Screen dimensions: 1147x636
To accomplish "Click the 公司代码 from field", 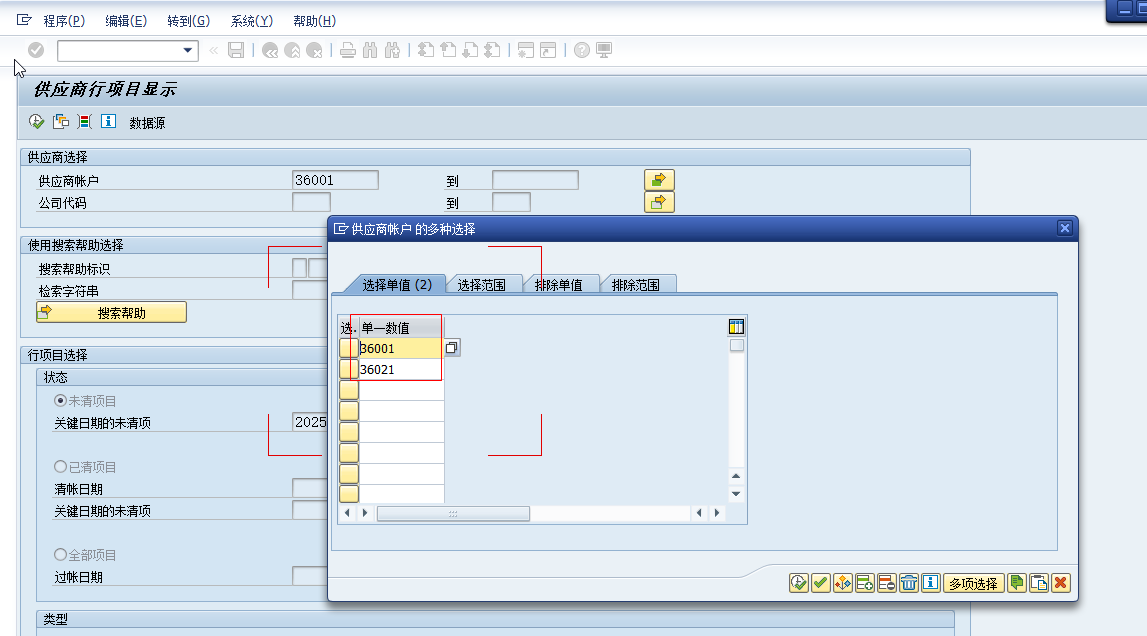I will (311, 202).
